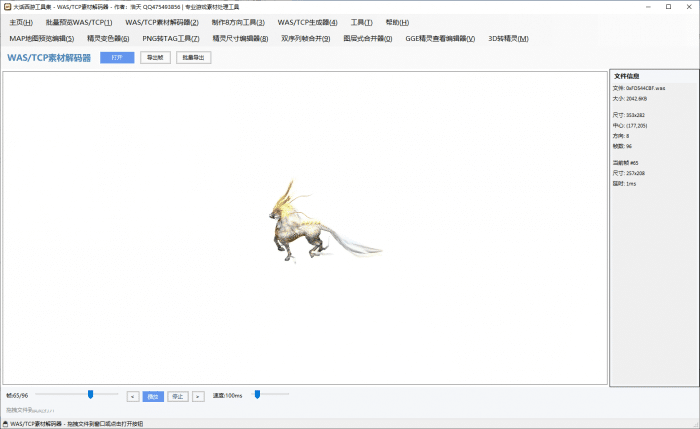Click the blue 打开 open button
This screenshot has width=700, height=429.
tap(117, 58)
